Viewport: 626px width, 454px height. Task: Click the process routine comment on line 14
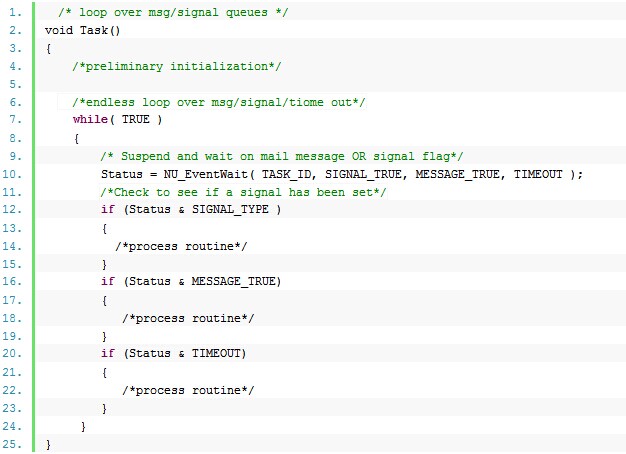coord(181,246)
